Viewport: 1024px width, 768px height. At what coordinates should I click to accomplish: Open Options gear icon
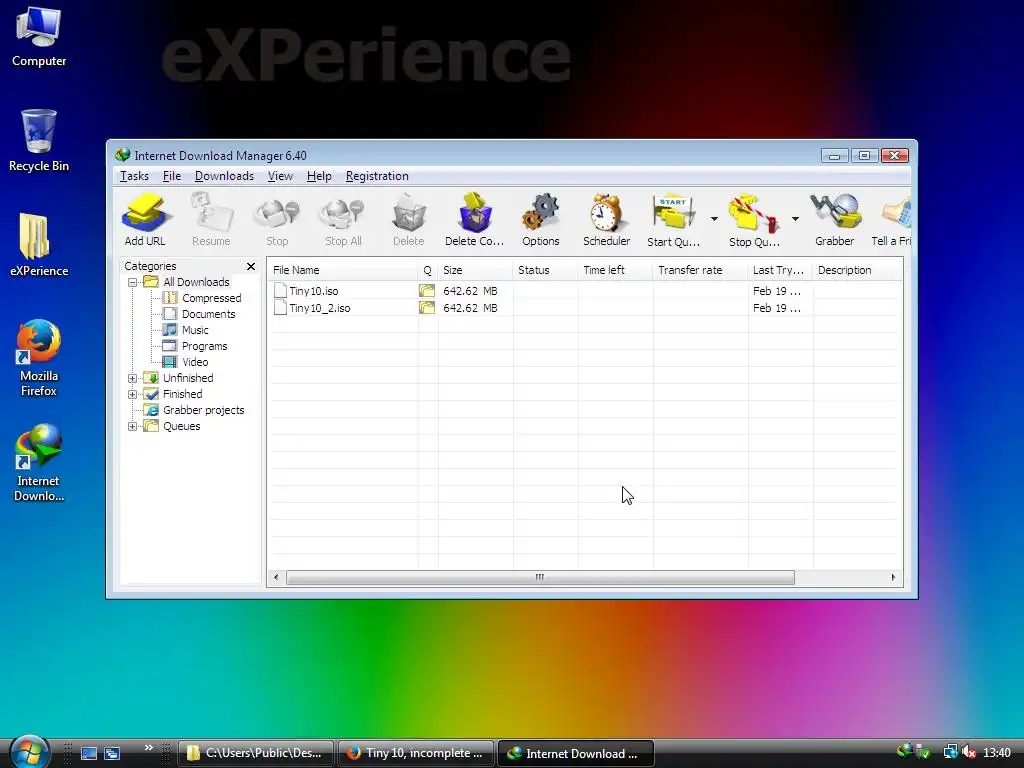coord(541,219)
